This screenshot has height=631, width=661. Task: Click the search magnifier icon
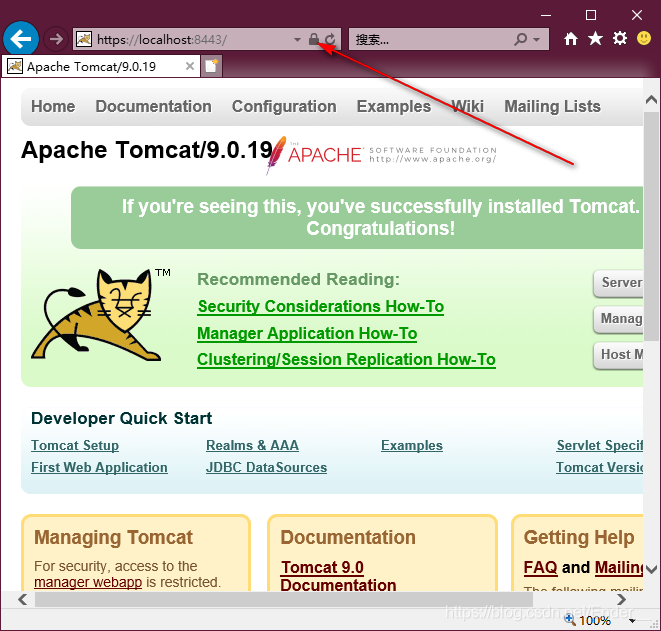[x=521, y=39]
